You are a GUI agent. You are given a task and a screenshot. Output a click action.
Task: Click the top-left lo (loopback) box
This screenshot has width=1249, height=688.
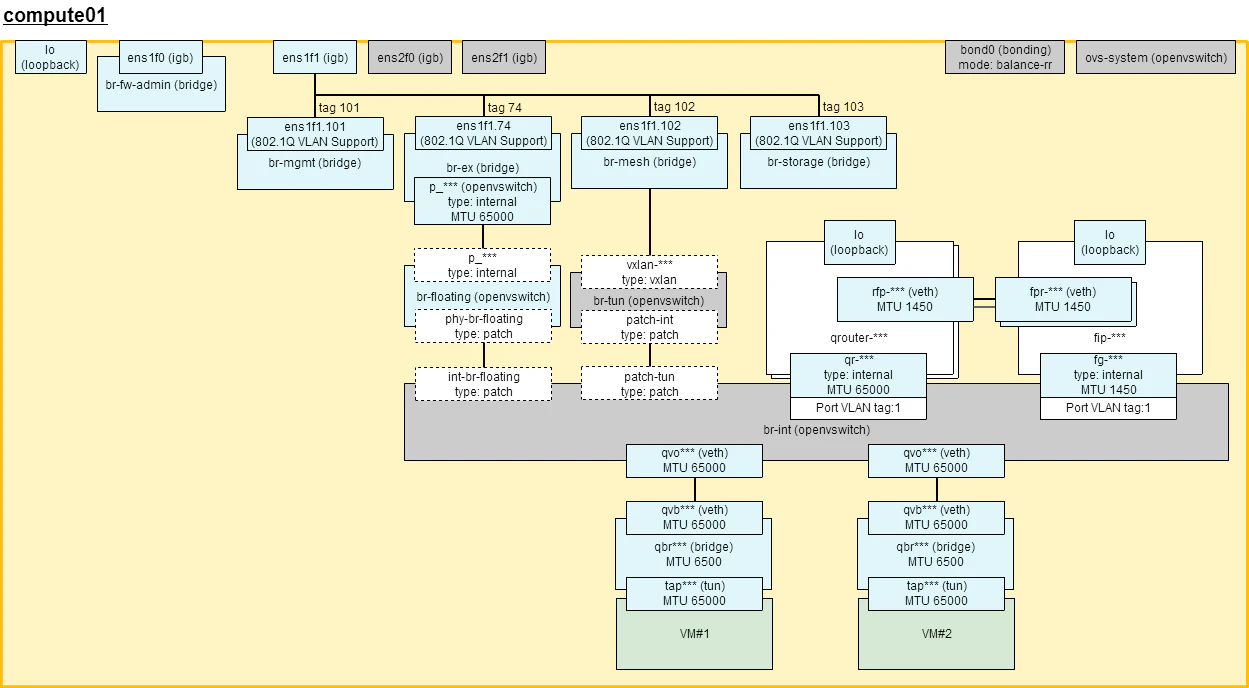coord(51,57)
